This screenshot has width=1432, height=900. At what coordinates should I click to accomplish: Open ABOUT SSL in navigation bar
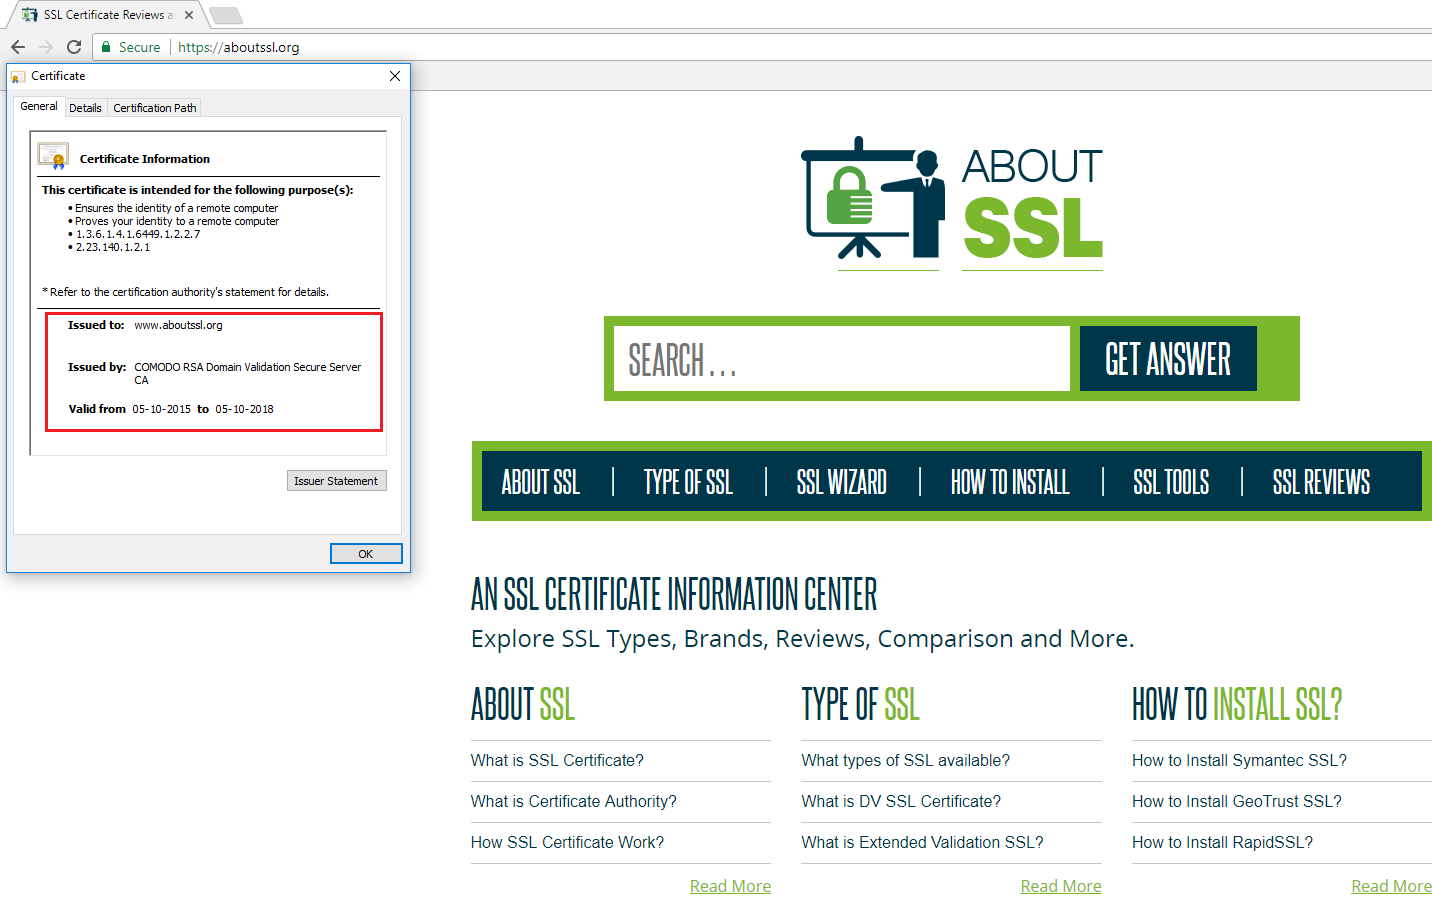(540, 482)
